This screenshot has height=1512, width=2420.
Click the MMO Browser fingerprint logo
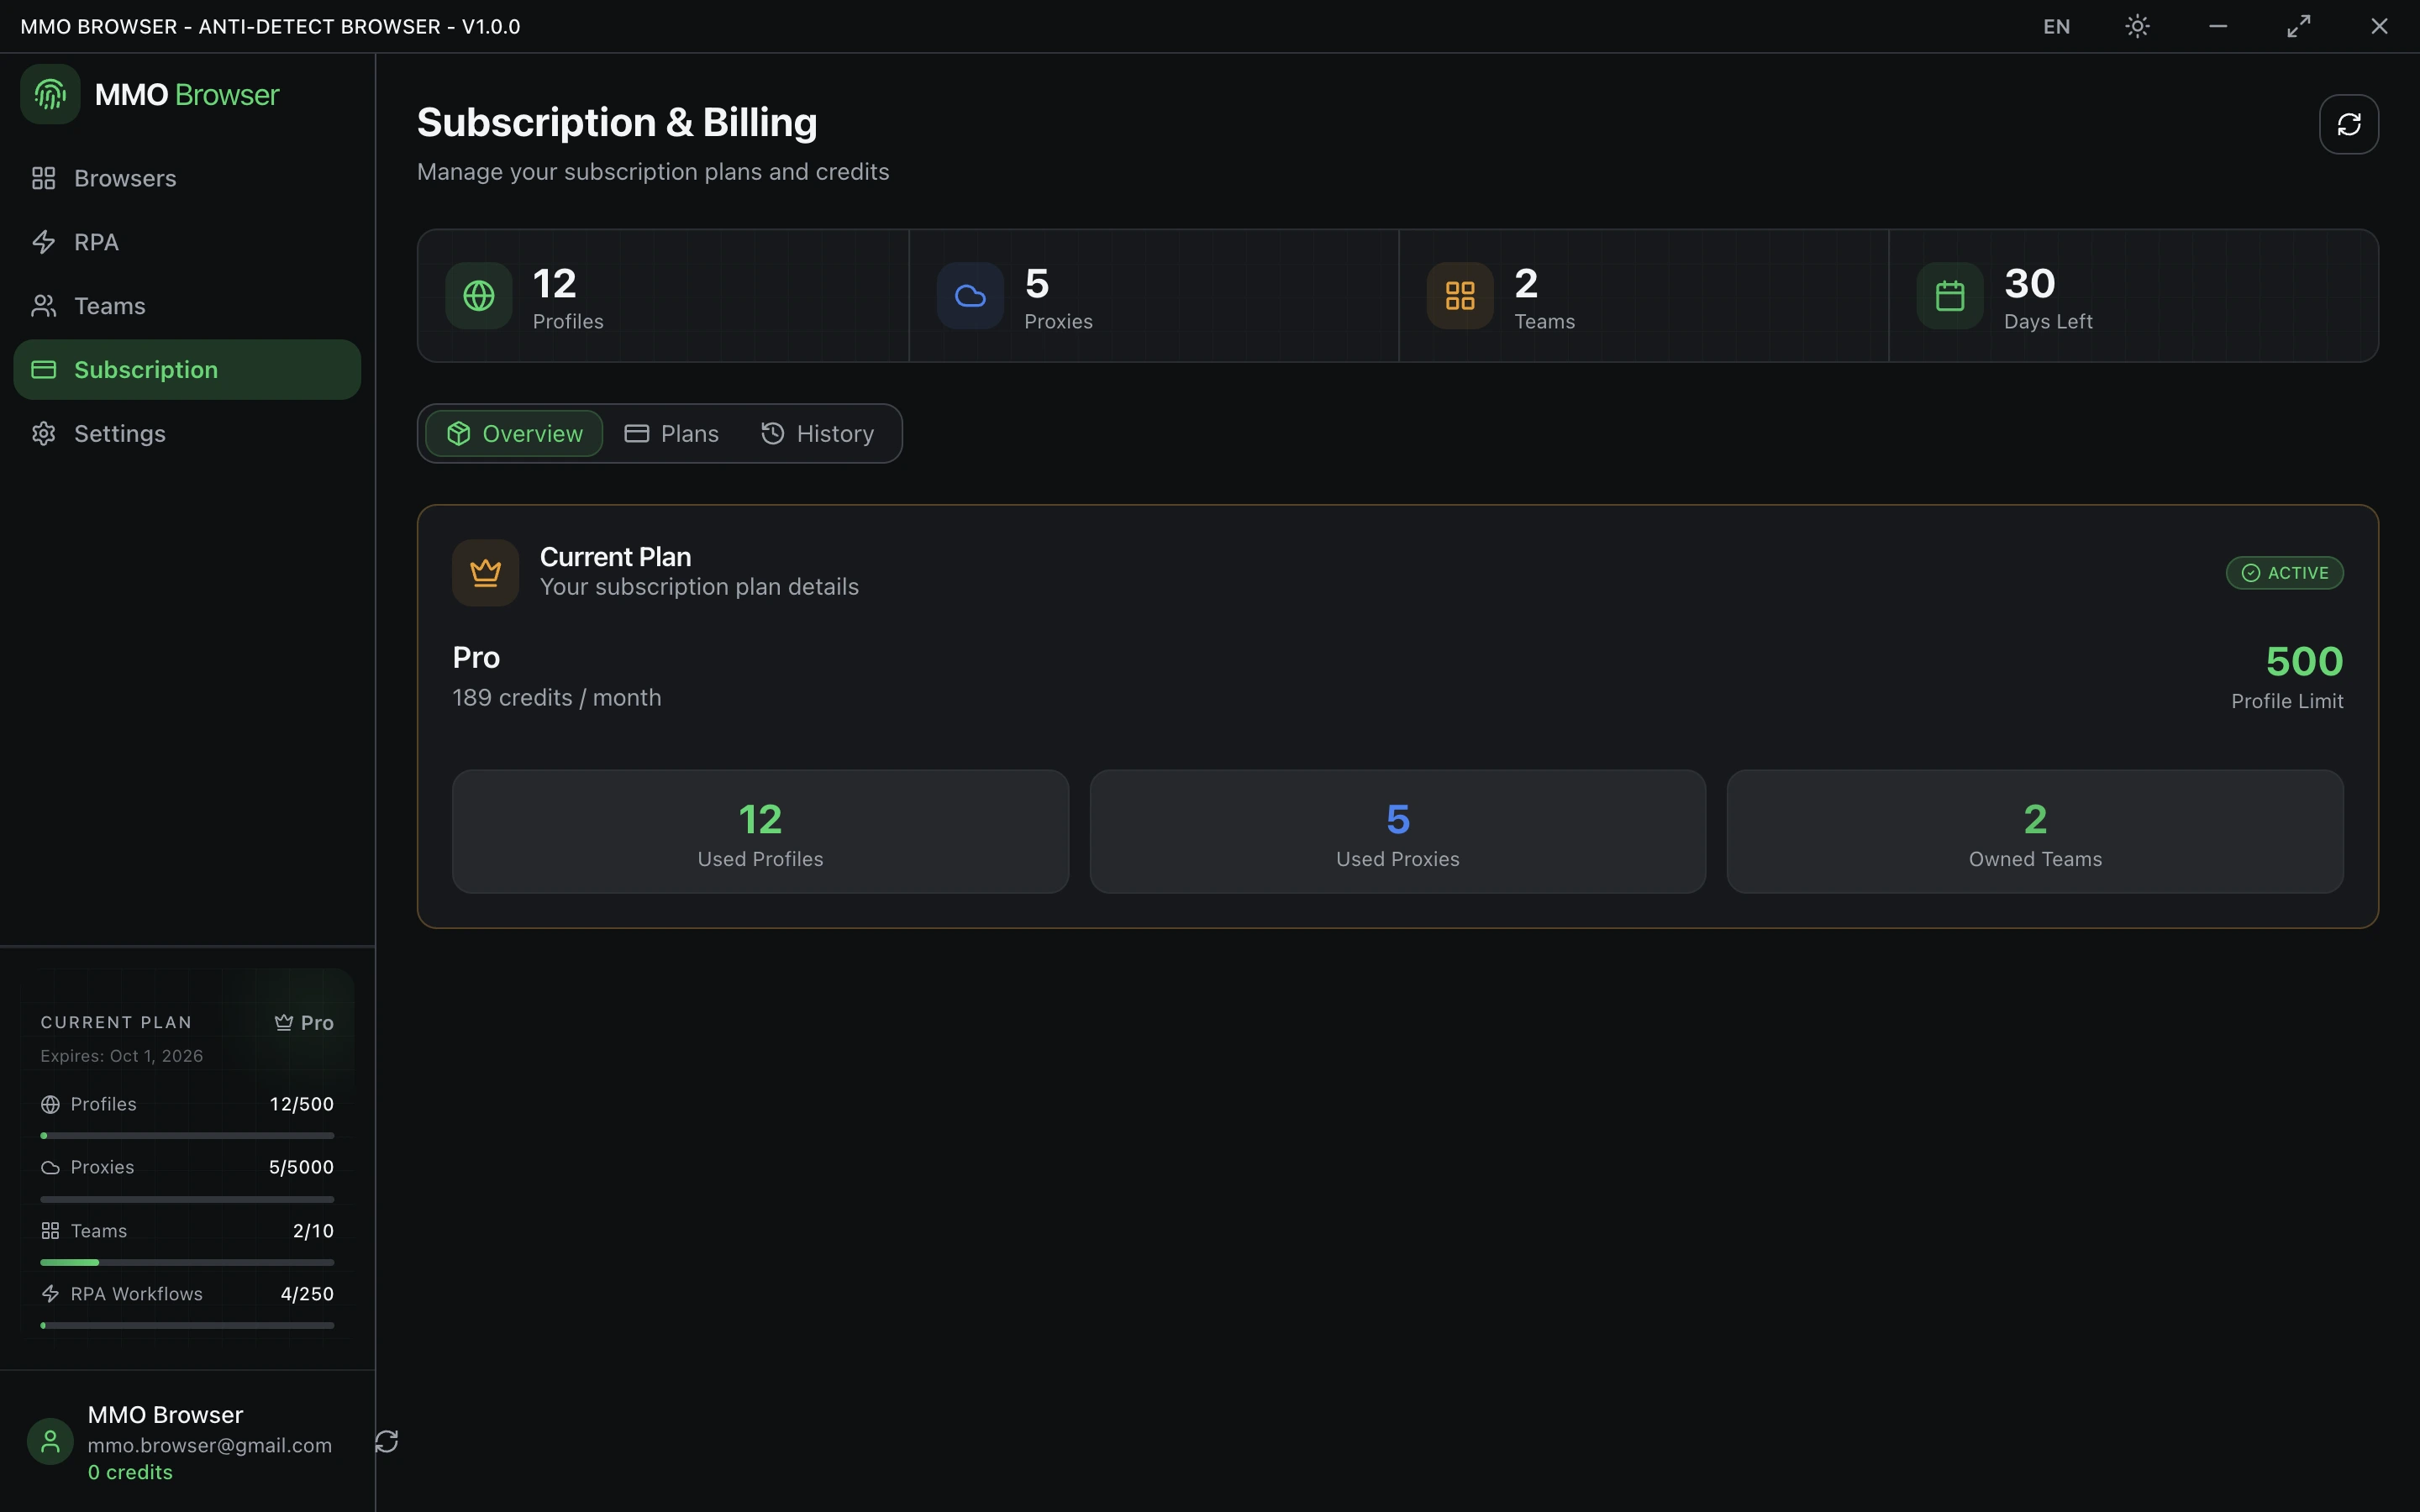click(50, 94)
